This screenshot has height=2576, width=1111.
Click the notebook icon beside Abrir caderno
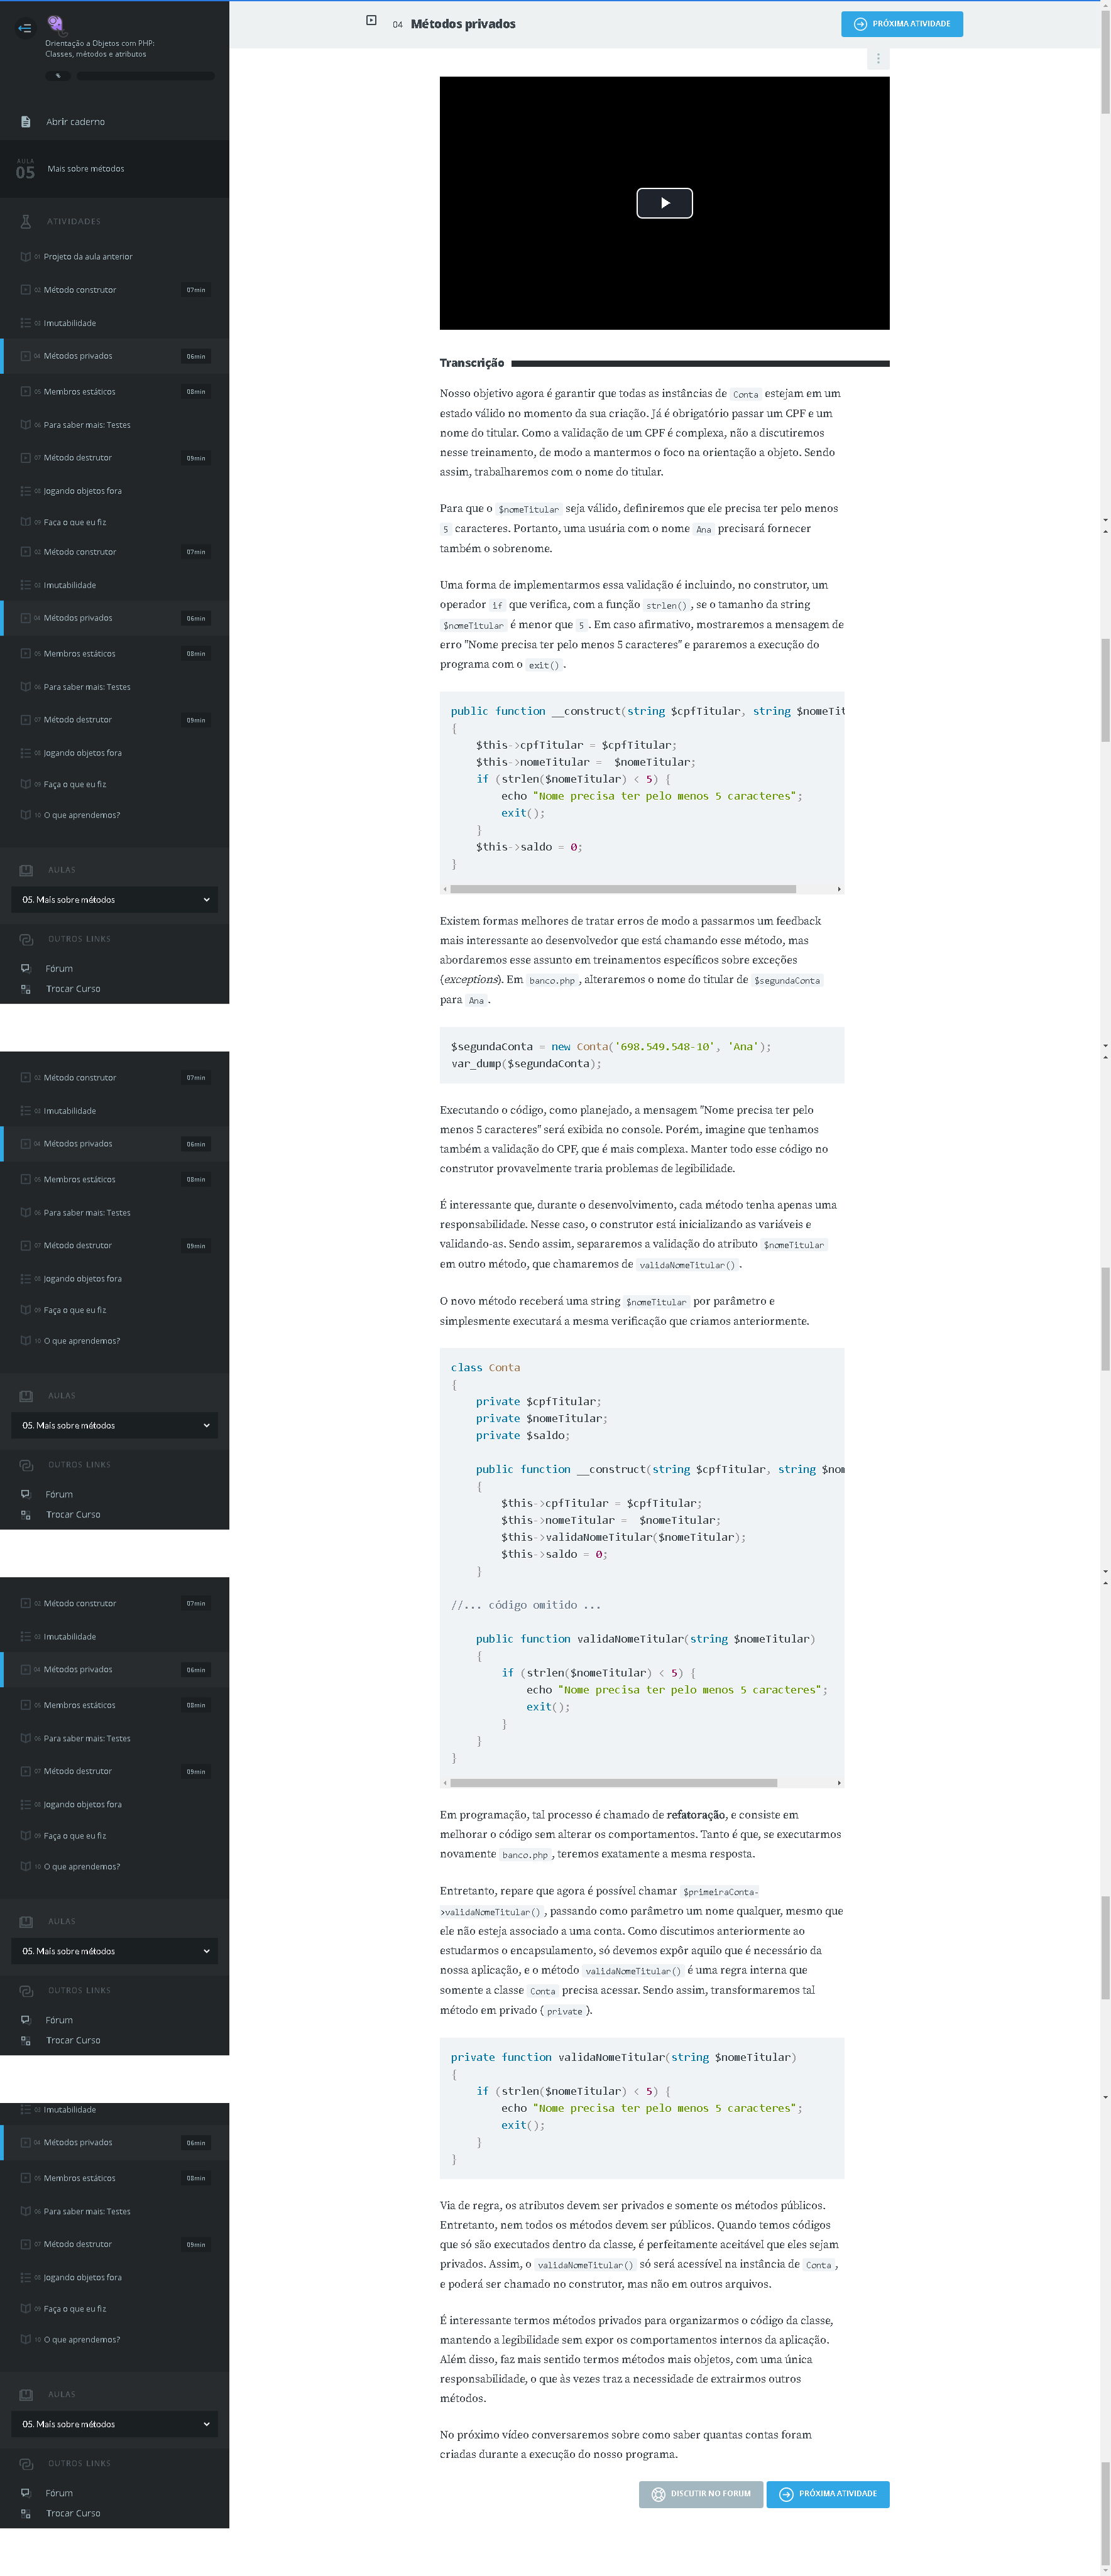coord(26,122)
